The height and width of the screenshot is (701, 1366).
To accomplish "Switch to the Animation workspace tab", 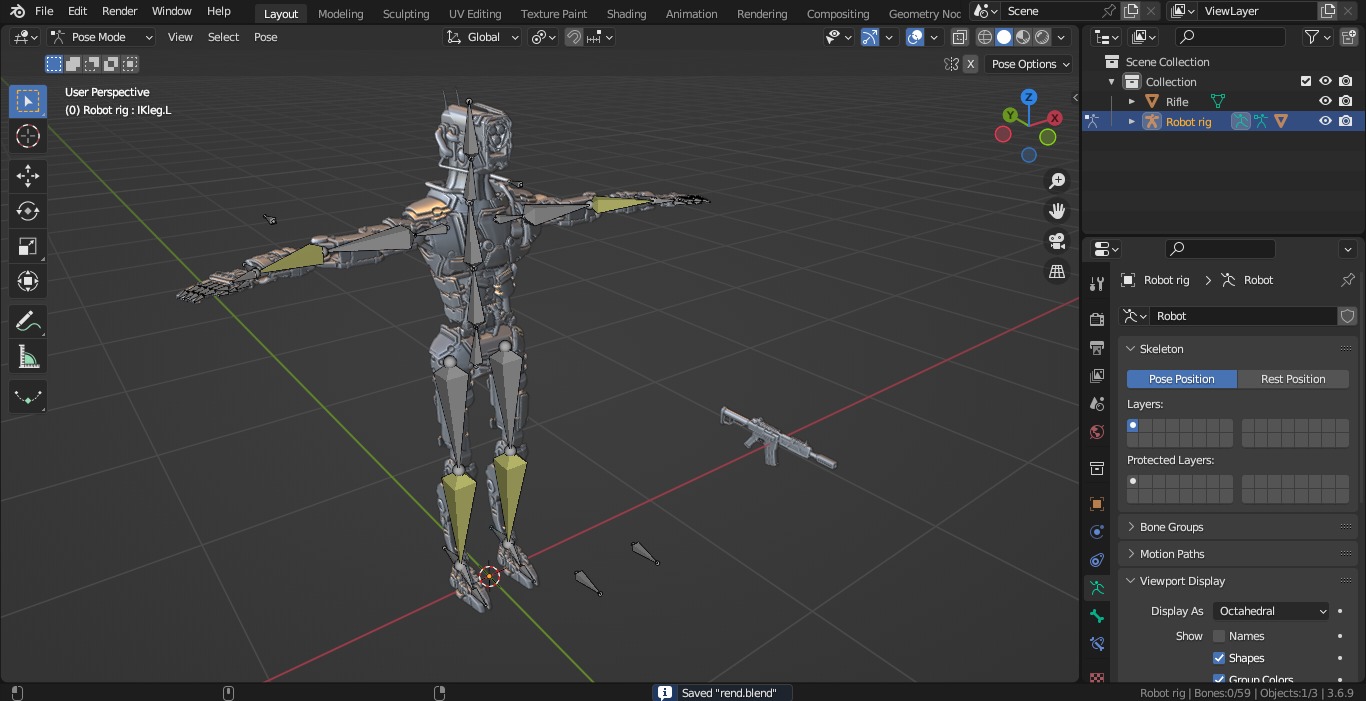I will coord(692,13).
